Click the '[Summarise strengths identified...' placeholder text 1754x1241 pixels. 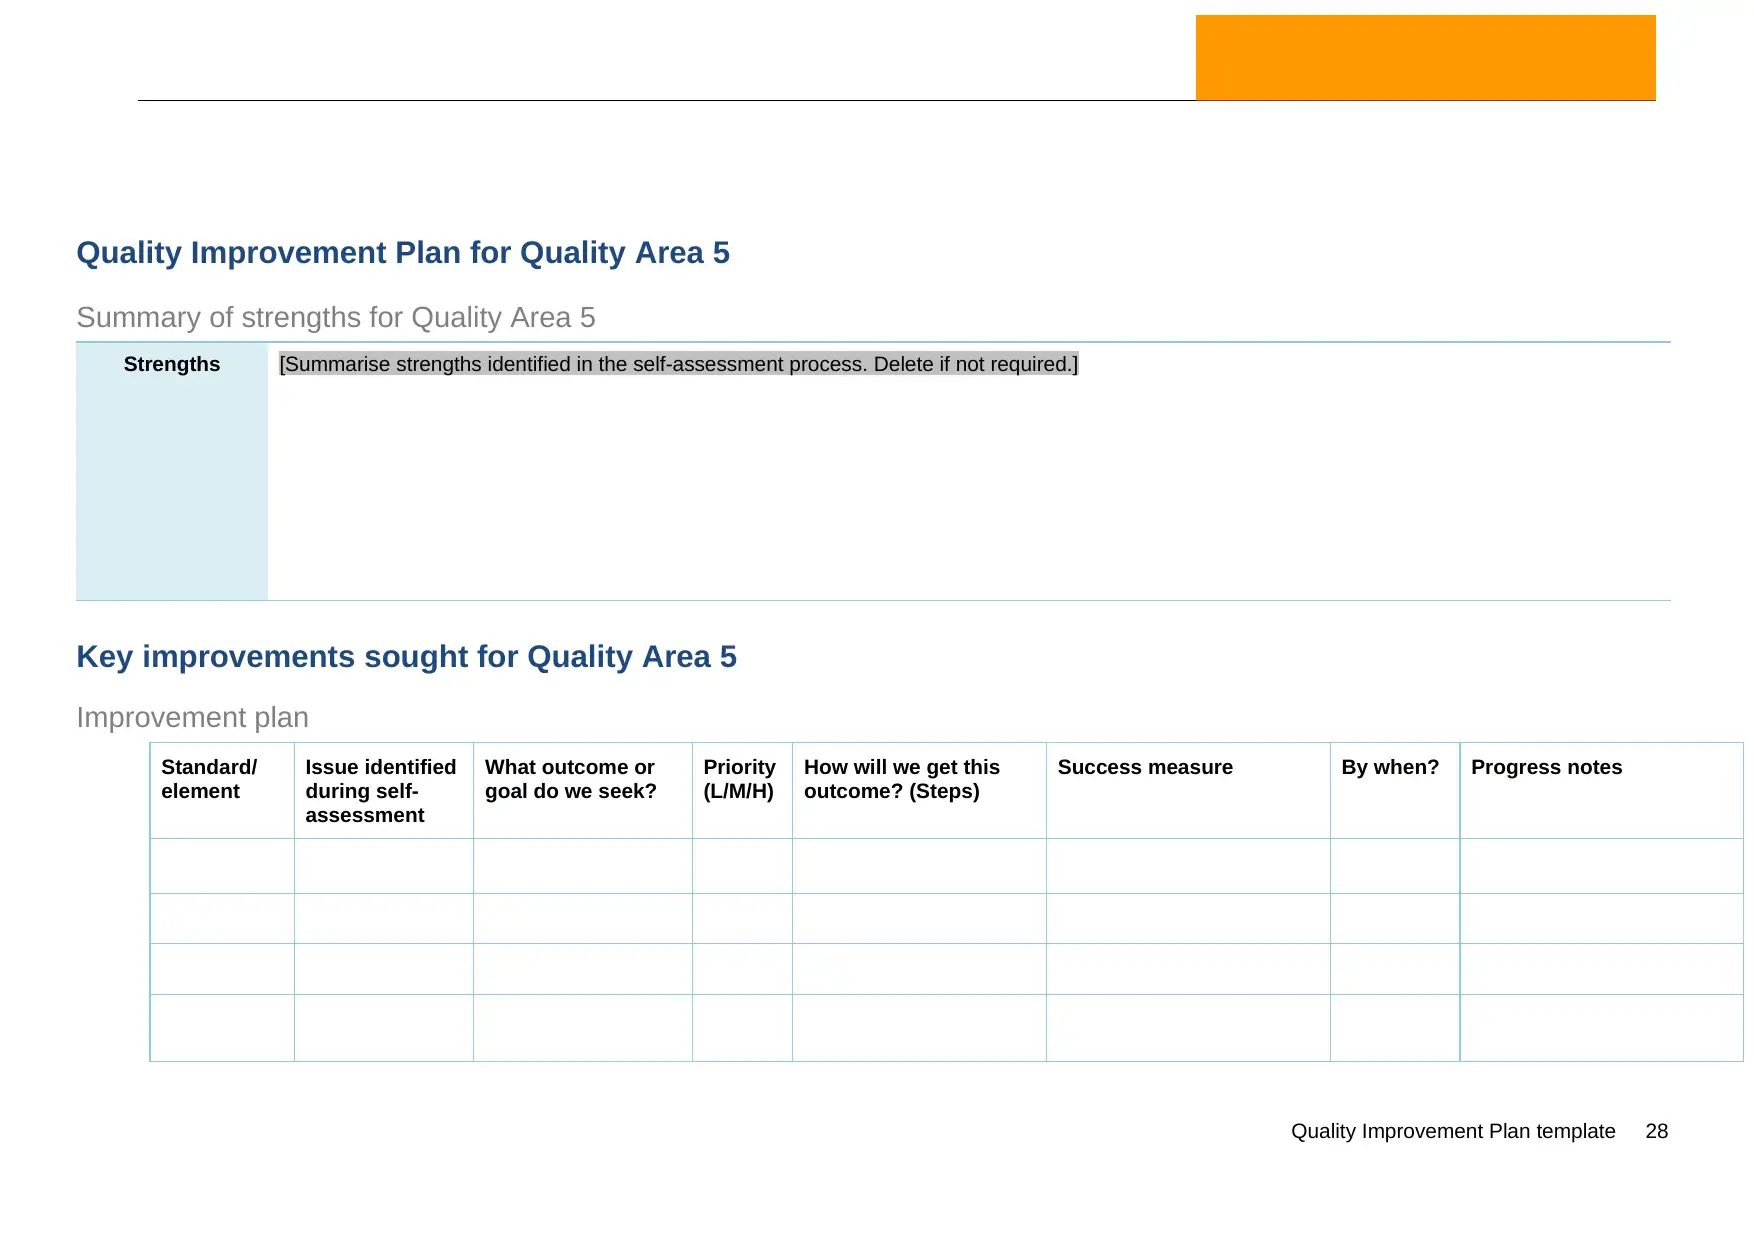click(678, 364)
